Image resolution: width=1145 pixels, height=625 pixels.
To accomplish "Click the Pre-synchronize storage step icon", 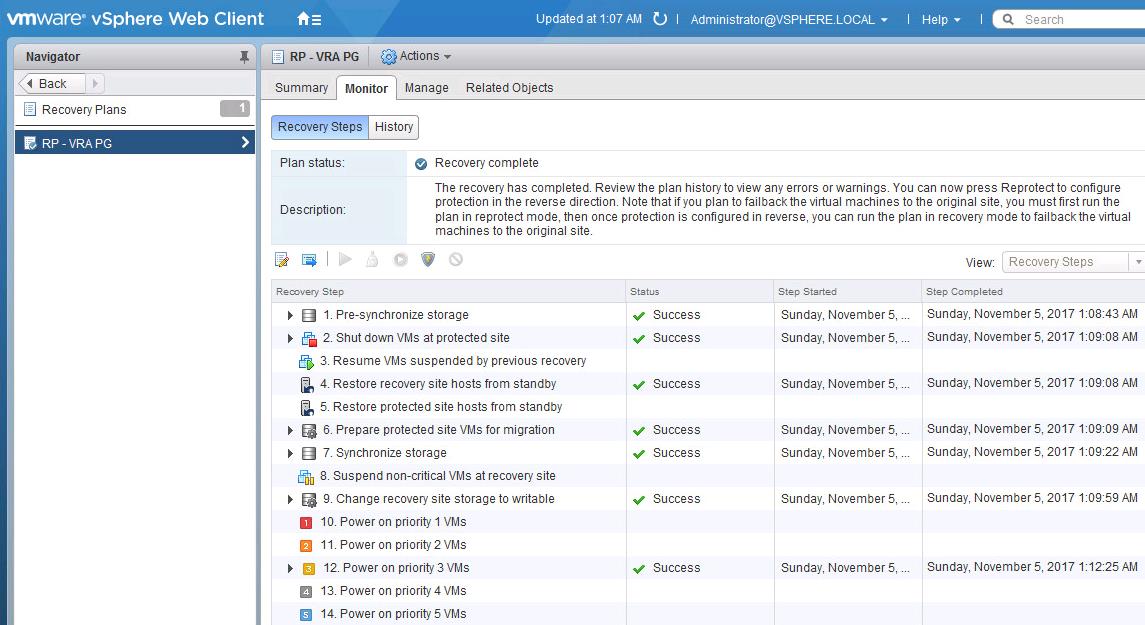I will pos(309,315).
